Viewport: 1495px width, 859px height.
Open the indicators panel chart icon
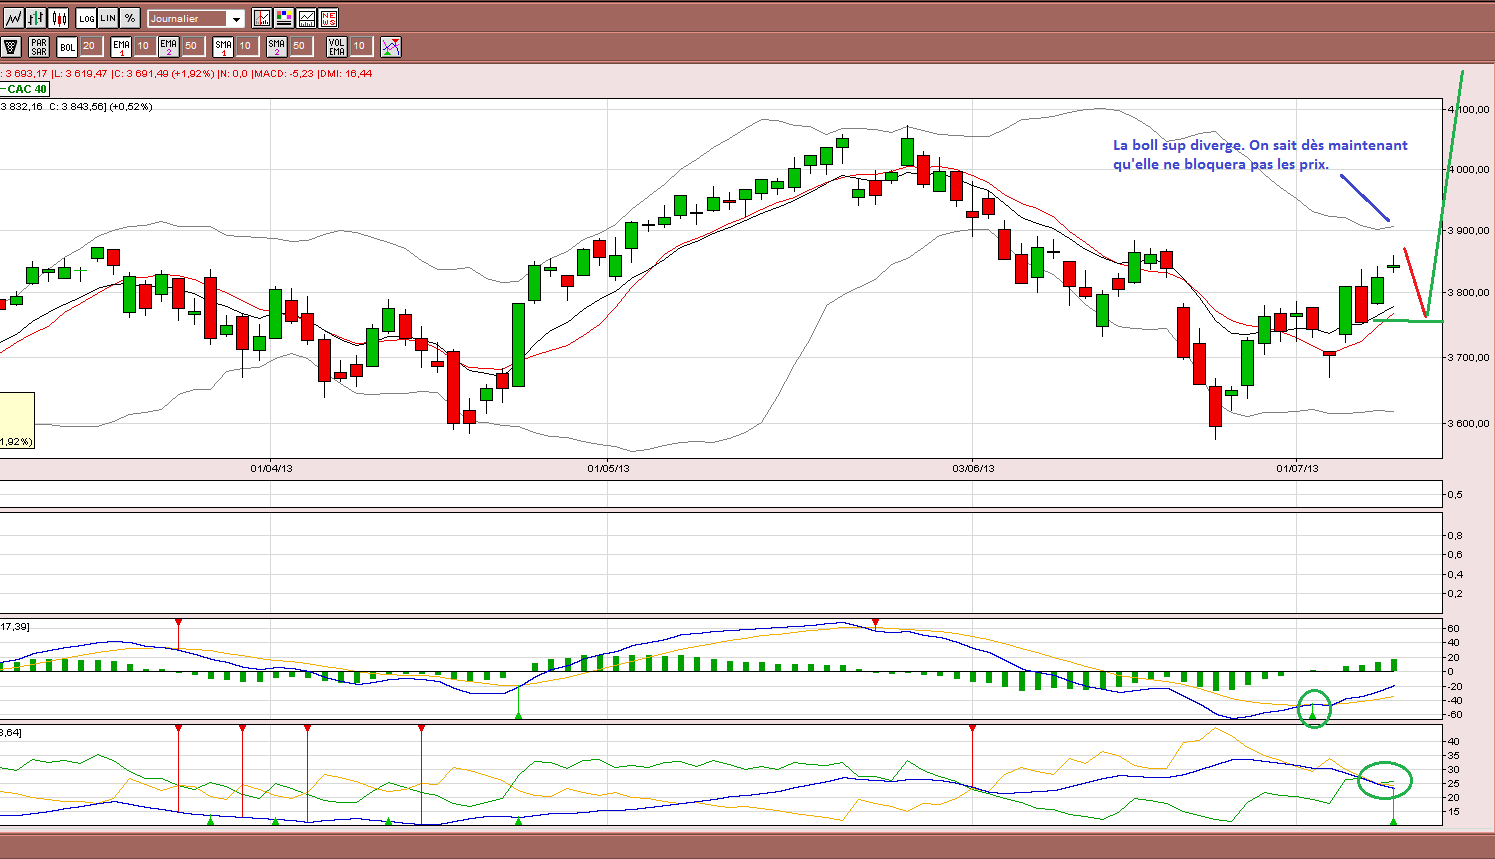pos(306,18)
